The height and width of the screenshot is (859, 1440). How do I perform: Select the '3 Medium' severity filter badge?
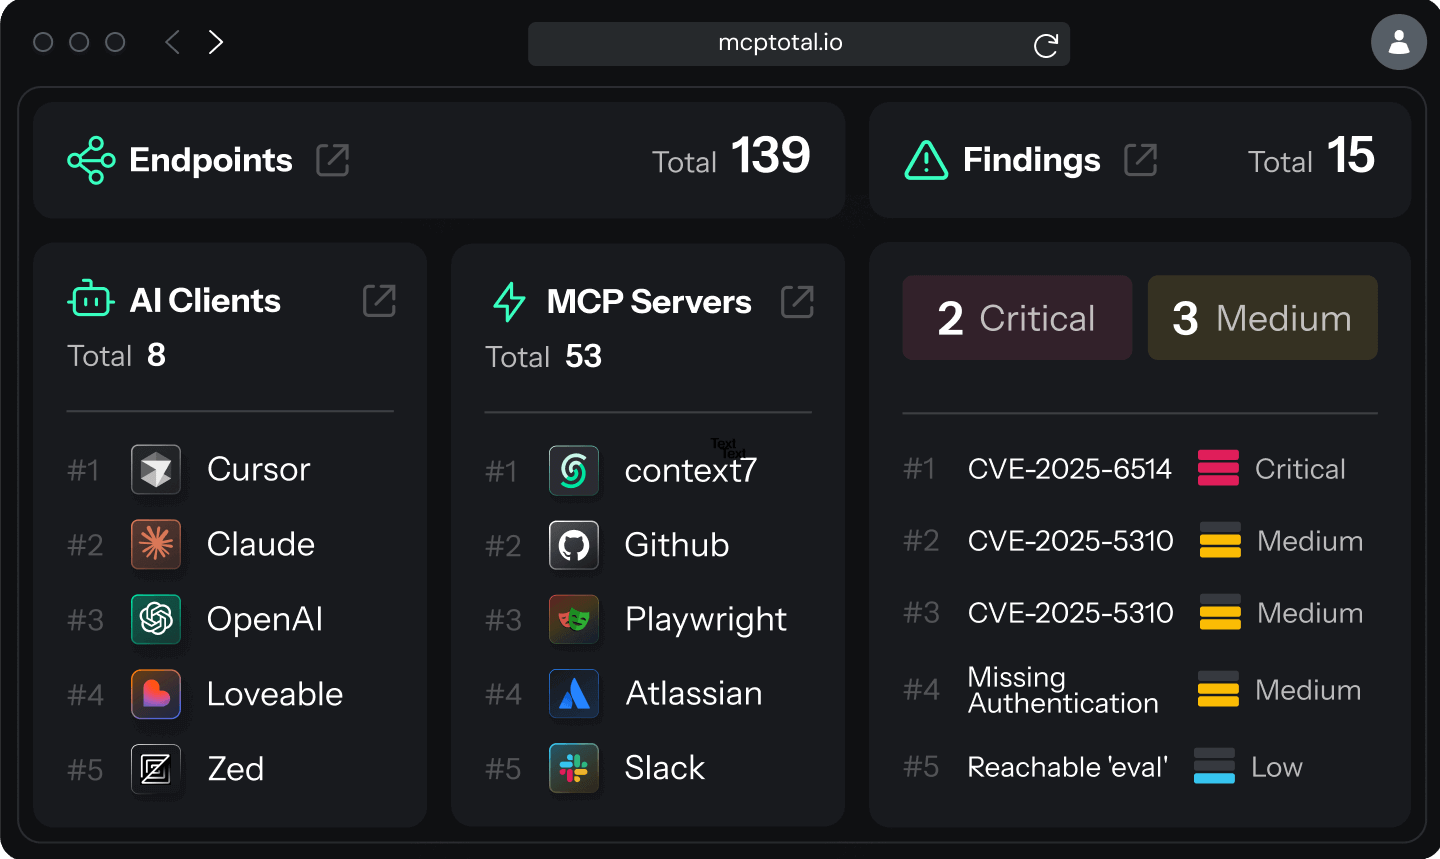click(1261, 318)
